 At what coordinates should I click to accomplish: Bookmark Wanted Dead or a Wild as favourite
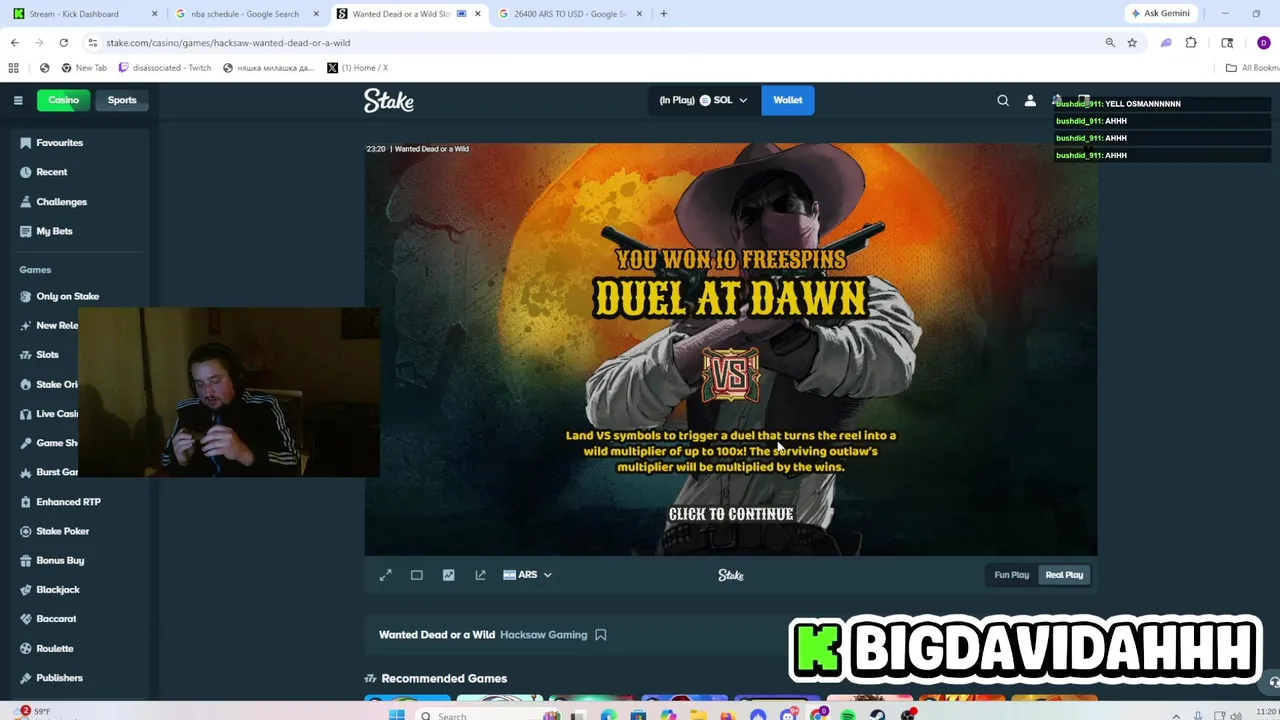(600, 635)
